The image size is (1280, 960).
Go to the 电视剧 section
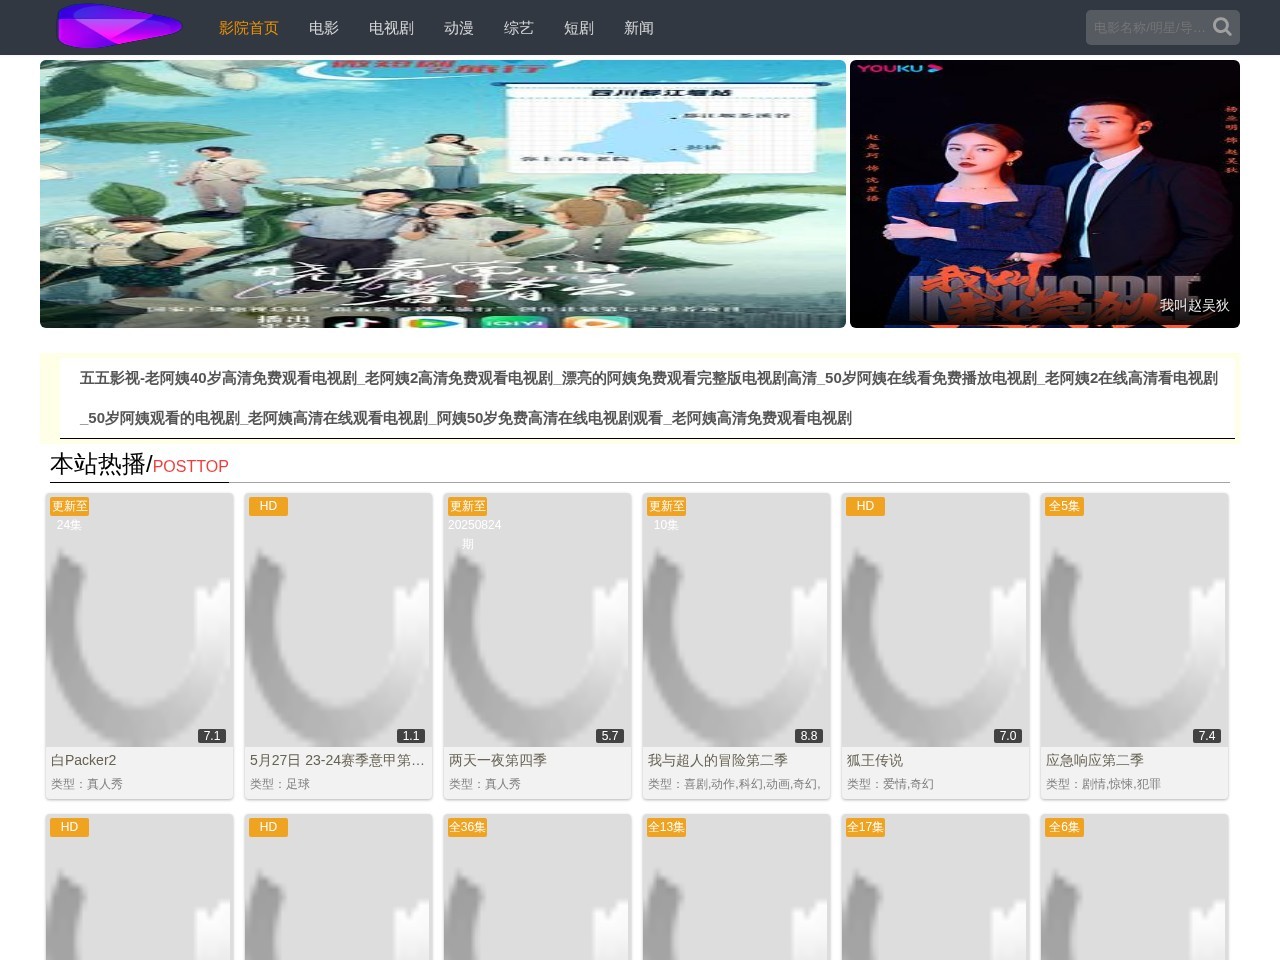(391, 28)
